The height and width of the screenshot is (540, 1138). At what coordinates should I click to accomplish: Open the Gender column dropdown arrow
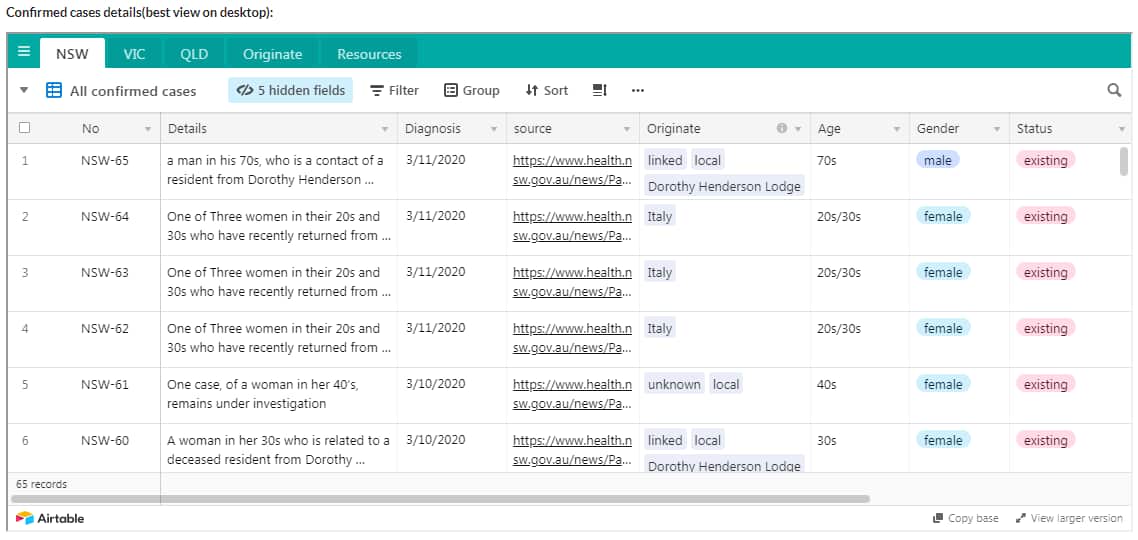tap(996, 129)
